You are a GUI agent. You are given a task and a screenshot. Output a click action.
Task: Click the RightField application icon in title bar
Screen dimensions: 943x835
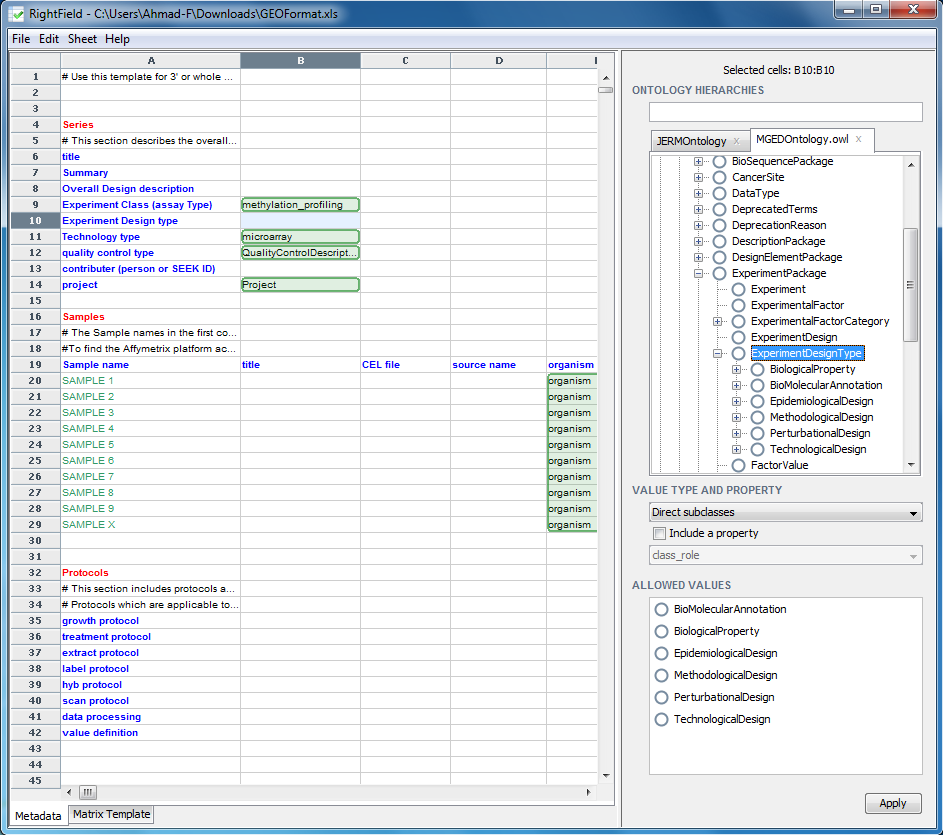[18, 15]
